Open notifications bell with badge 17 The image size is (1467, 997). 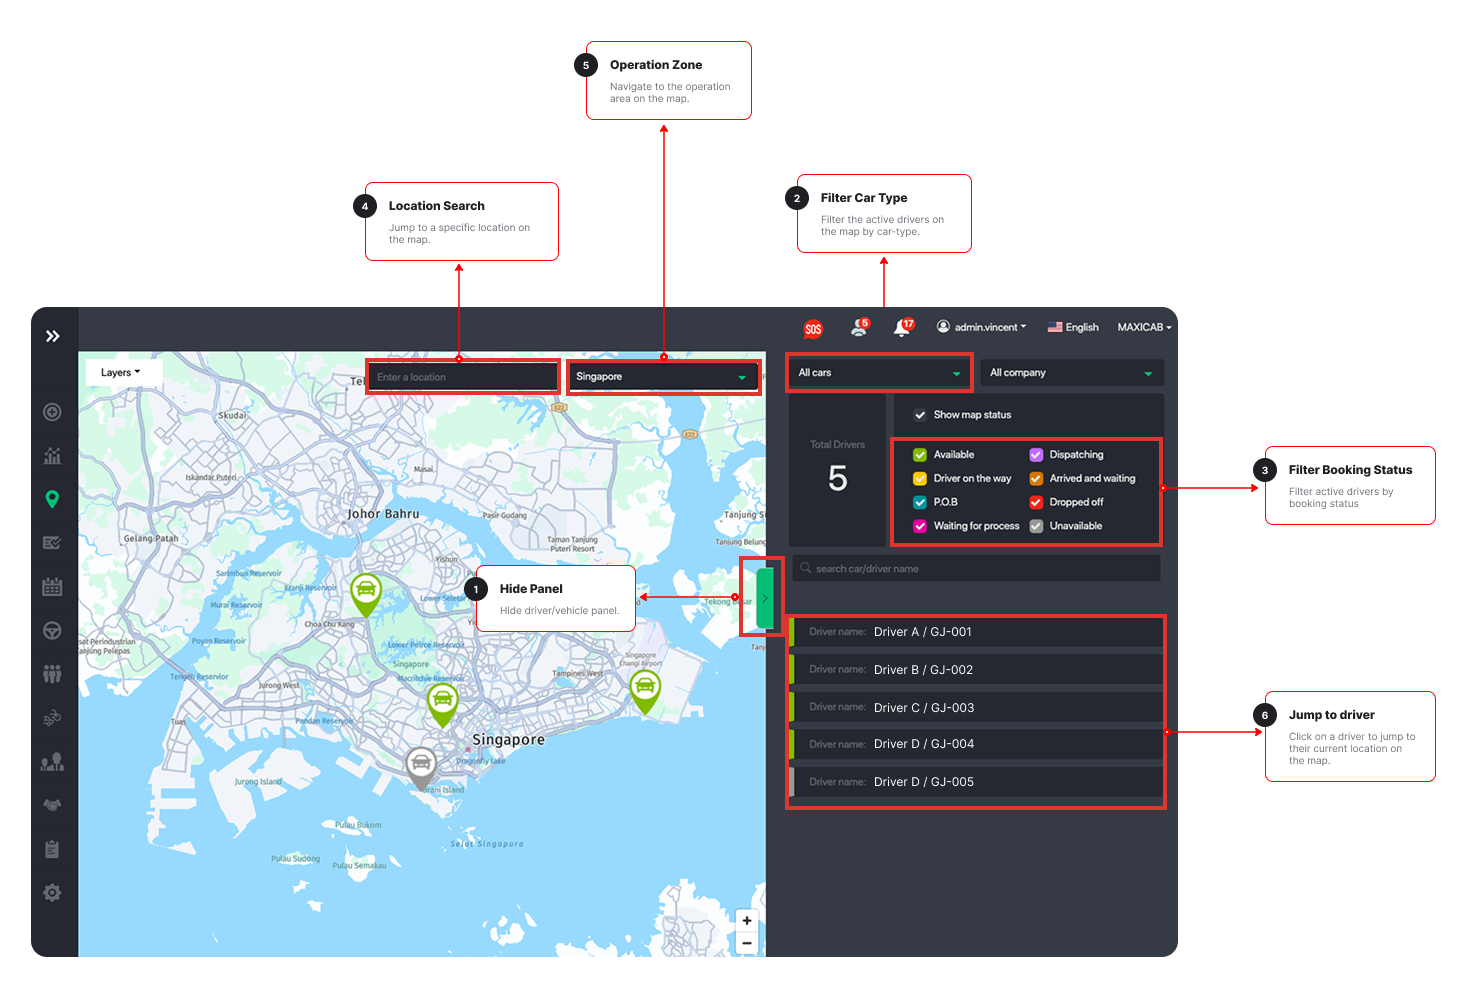pyautogui.click(x=903, y=327)
